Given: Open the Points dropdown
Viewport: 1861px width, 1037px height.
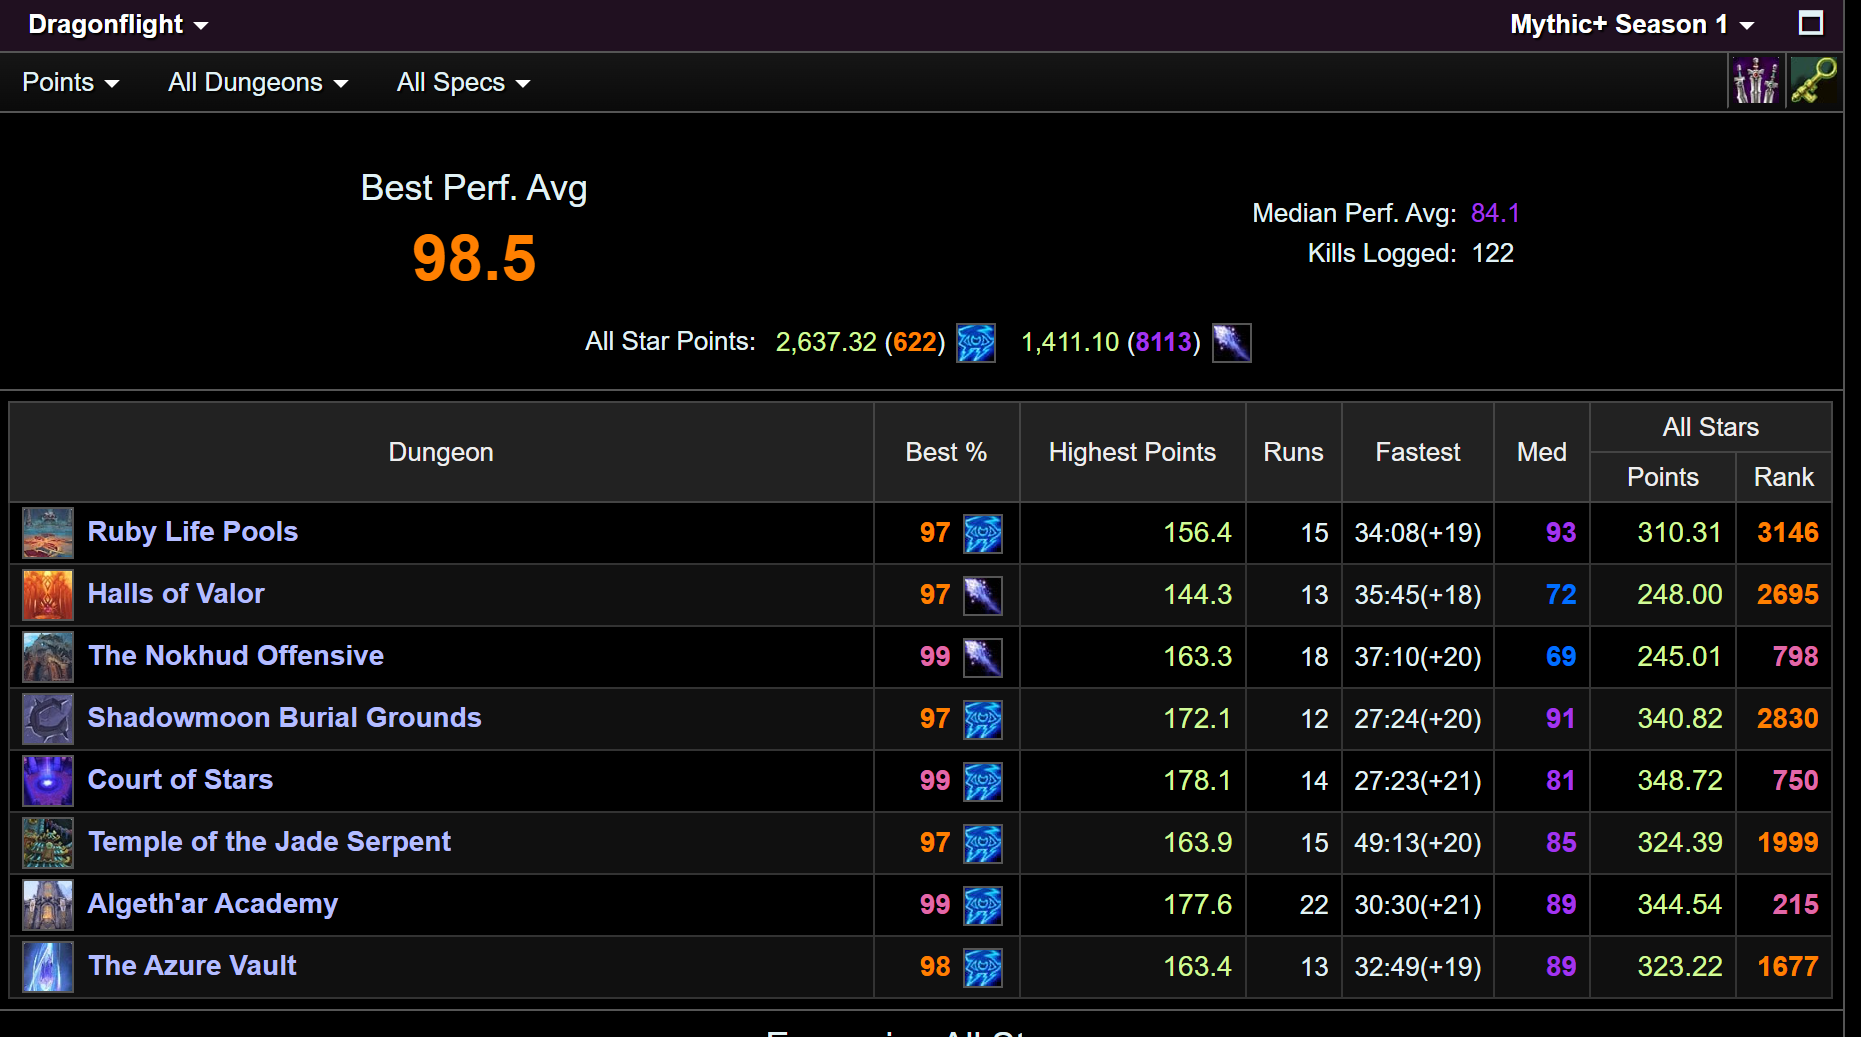Looking at the screenshot, I should pos(69,82).
